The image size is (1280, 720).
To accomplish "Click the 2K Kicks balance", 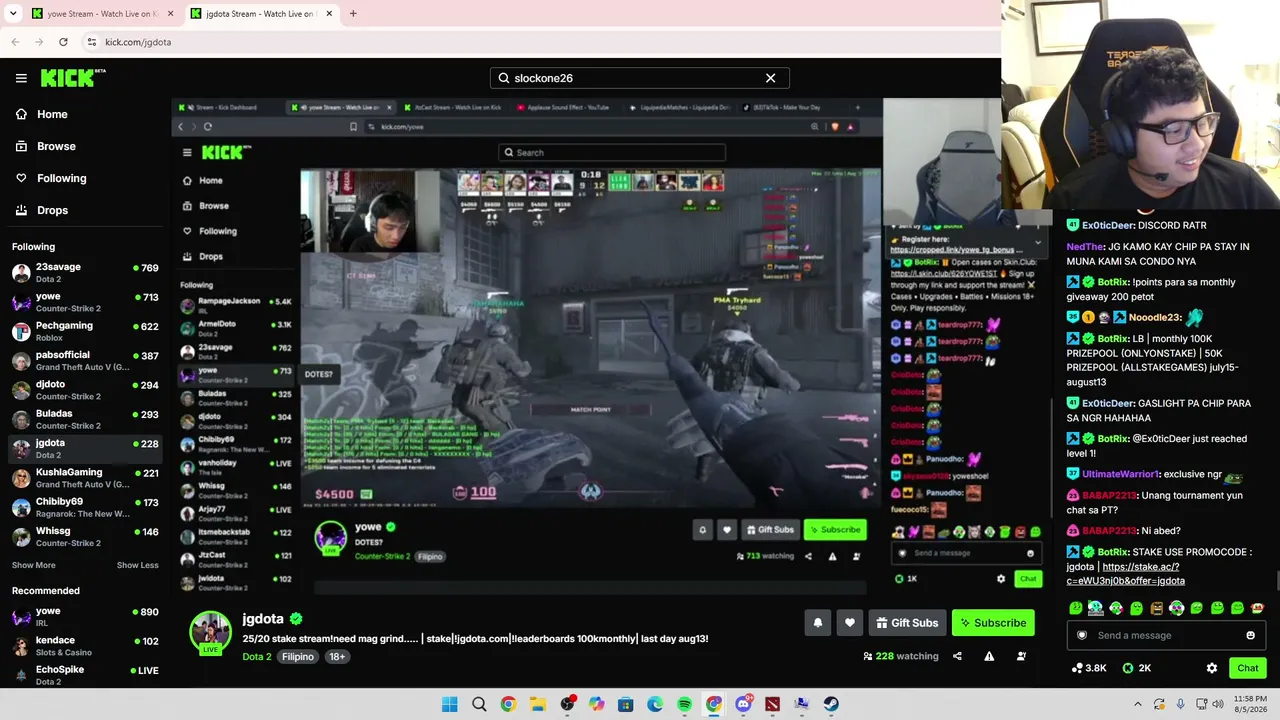I will point(1137,668).
